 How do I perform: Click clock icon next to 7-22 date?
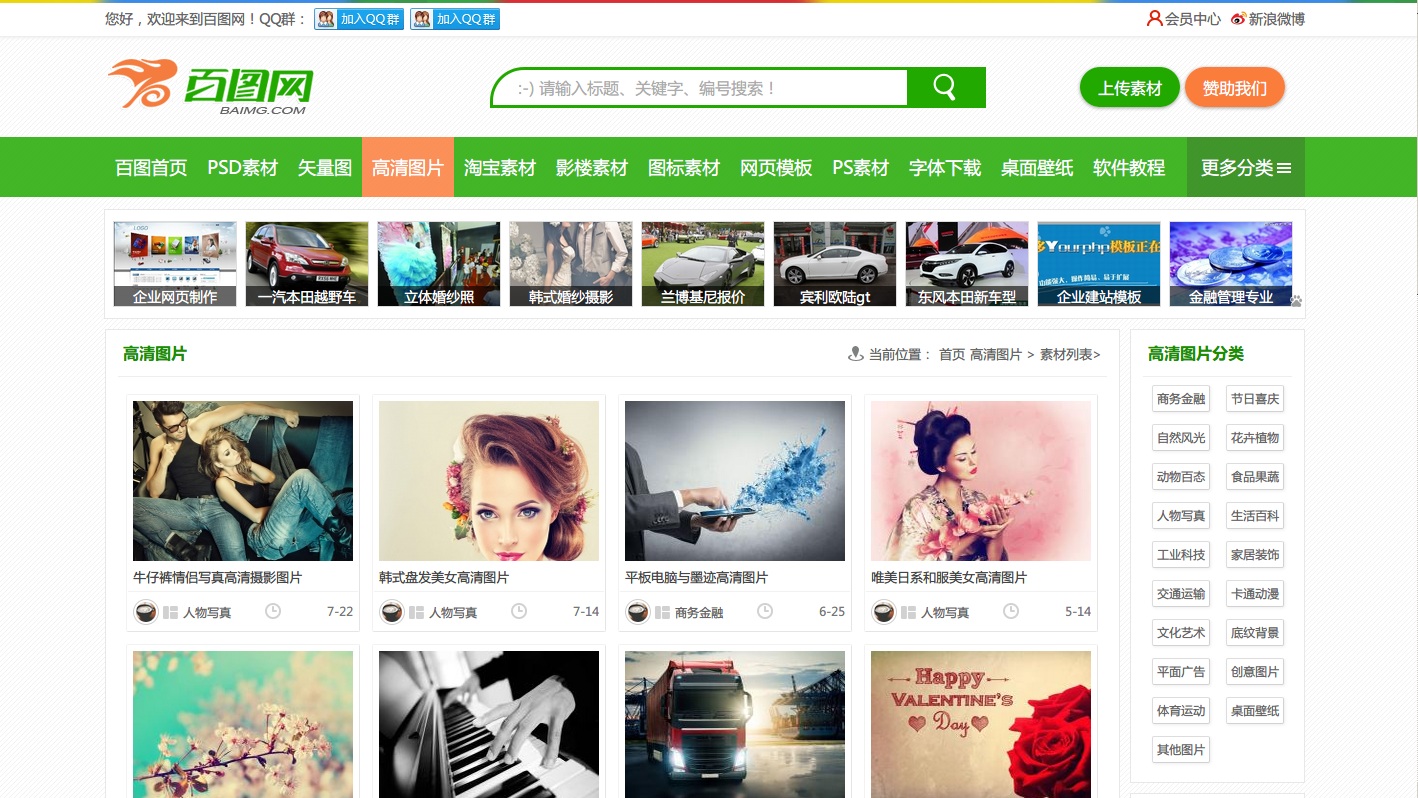(273, 611)
